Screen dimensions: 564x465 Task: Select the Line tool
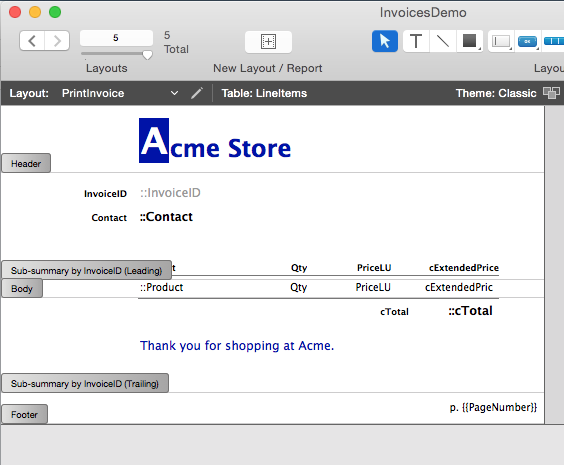(x=443, y=41)
